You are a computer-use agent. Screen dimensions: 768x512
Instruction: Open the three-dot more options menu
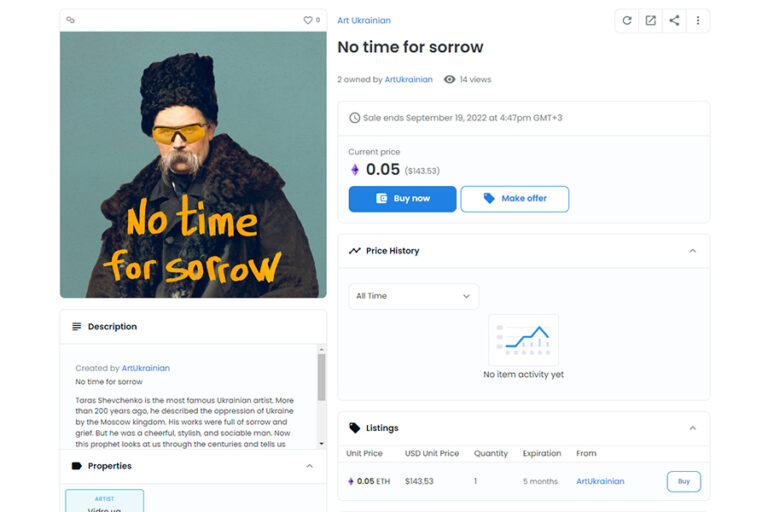pyautogui.click(x=698, y=21)
